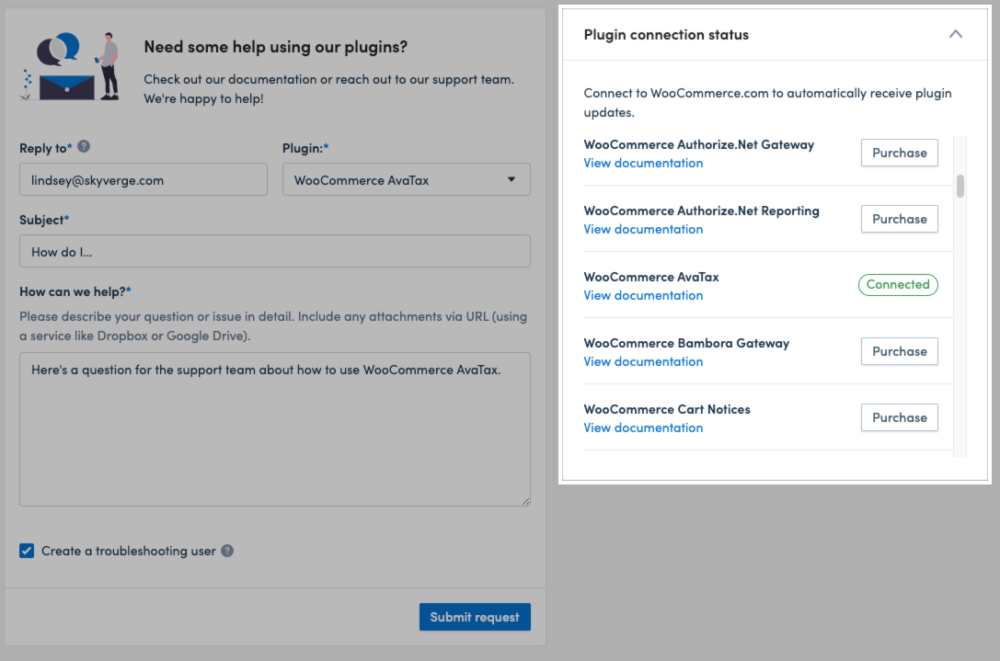This screenshot has height=661, width=1000.
Task: Click the How can we help textarea
Action: click(275, 429)
